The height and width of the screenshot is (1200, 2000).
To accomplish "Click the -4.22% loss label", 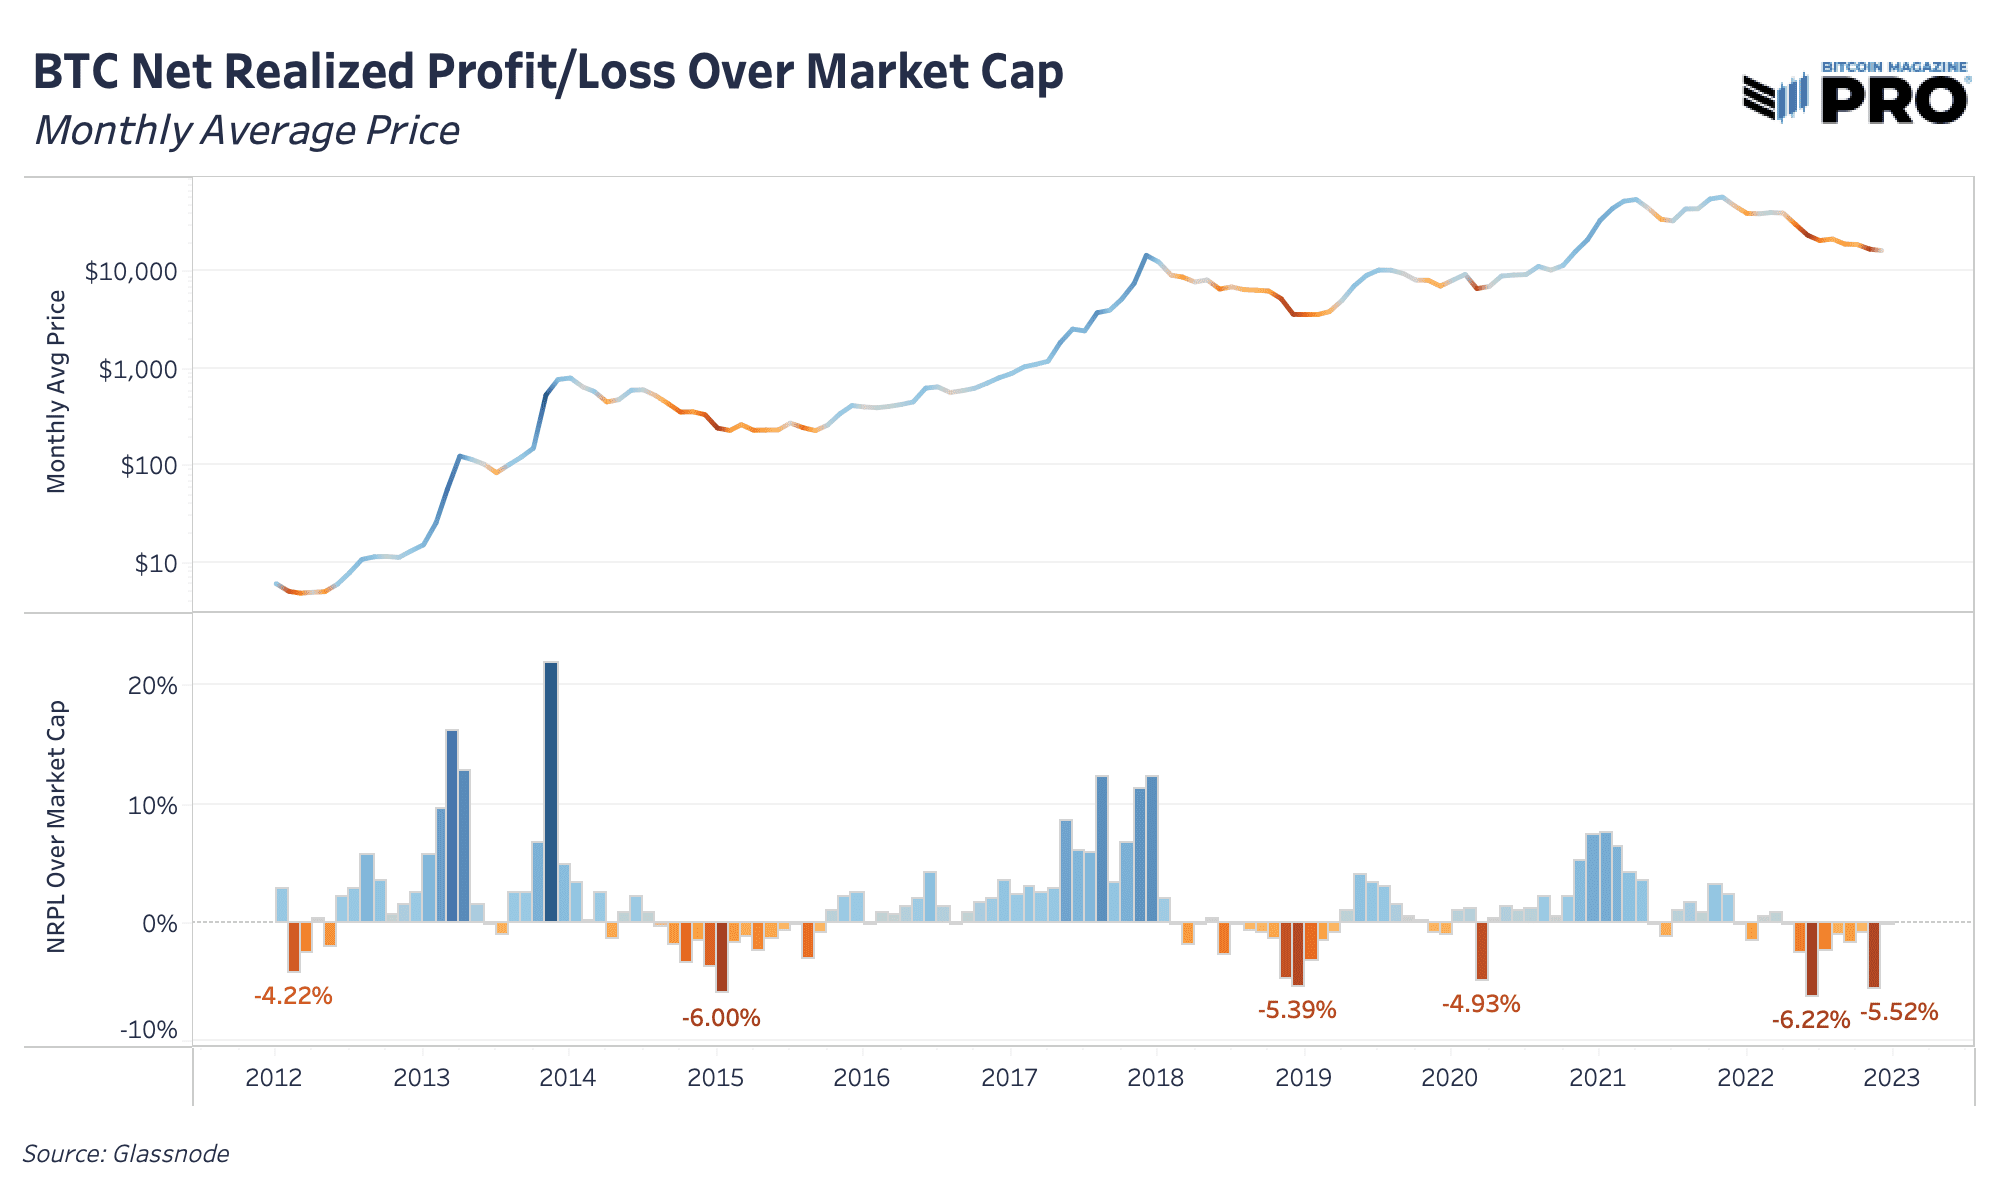I will click(x=292, y=996).
